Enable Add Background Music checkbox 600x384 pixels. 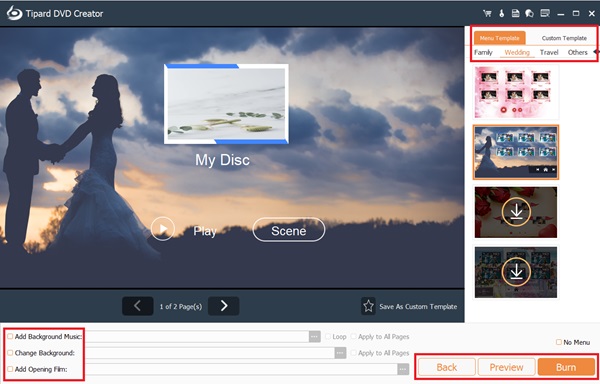click(10, 337)
